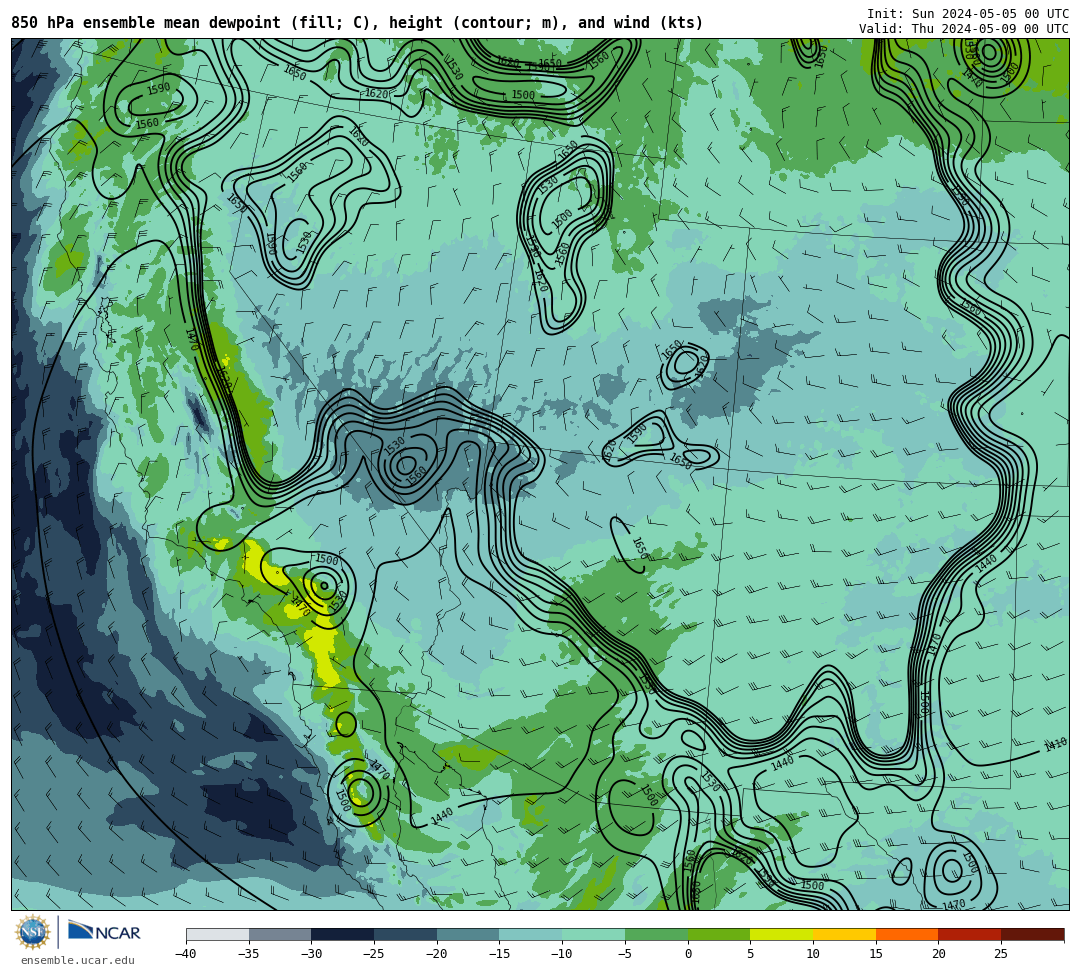Pick the olive green 0 to 5 colorbar segment
This screenshot has height=973, width=1080.
coord(719,934)
